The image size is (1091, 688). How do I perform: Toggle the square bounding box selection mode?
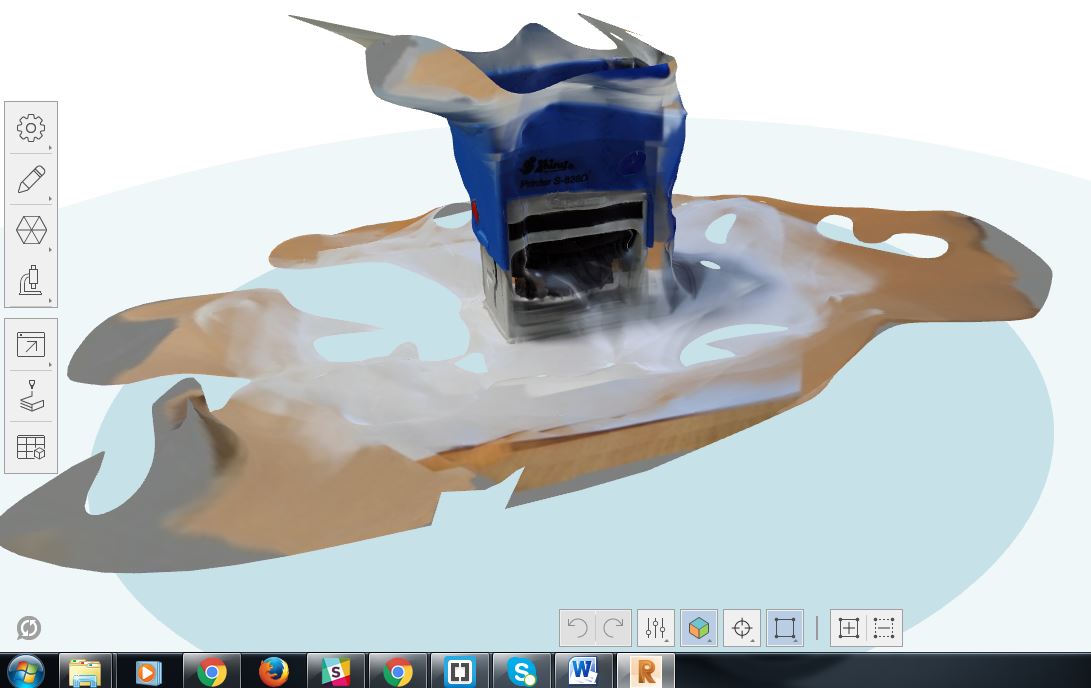pyautogui.click(x=785, y=627)
